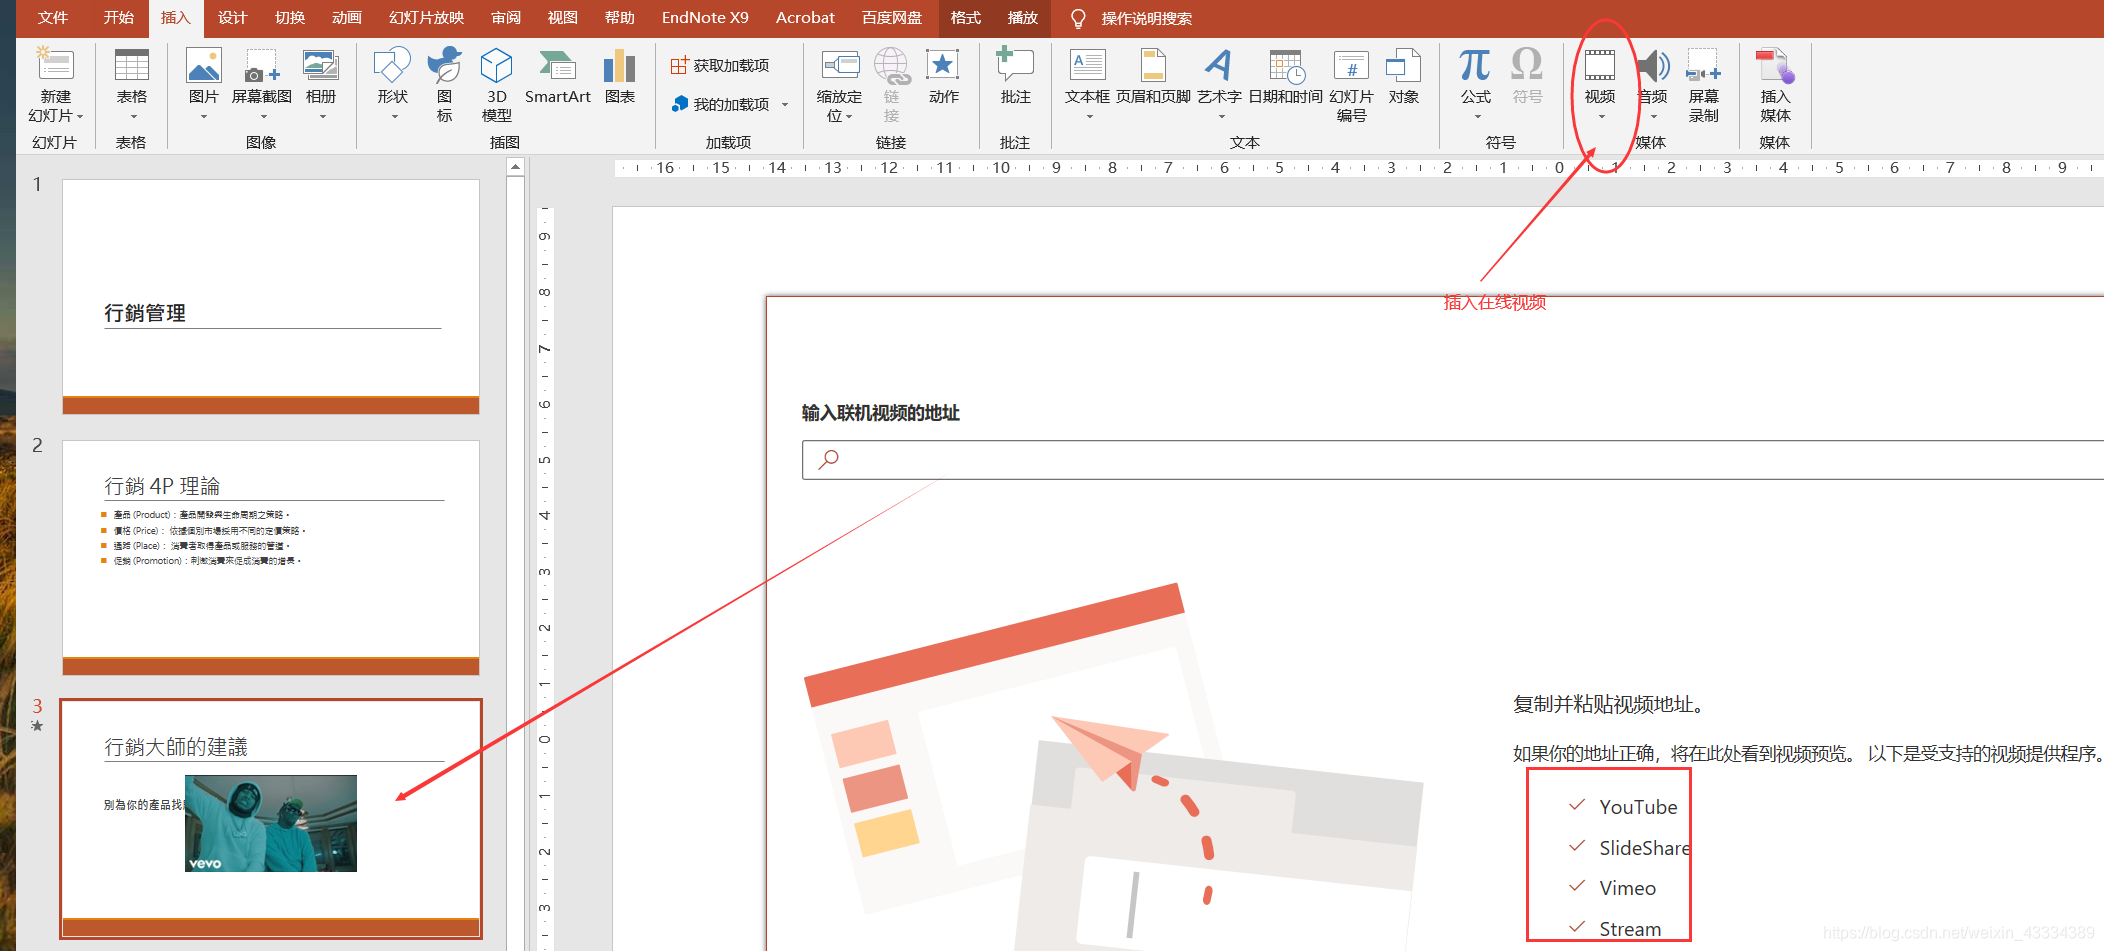2104x951 pixels.
Task: Click the Audio (音频) speaker icon
Action: 1653,64
